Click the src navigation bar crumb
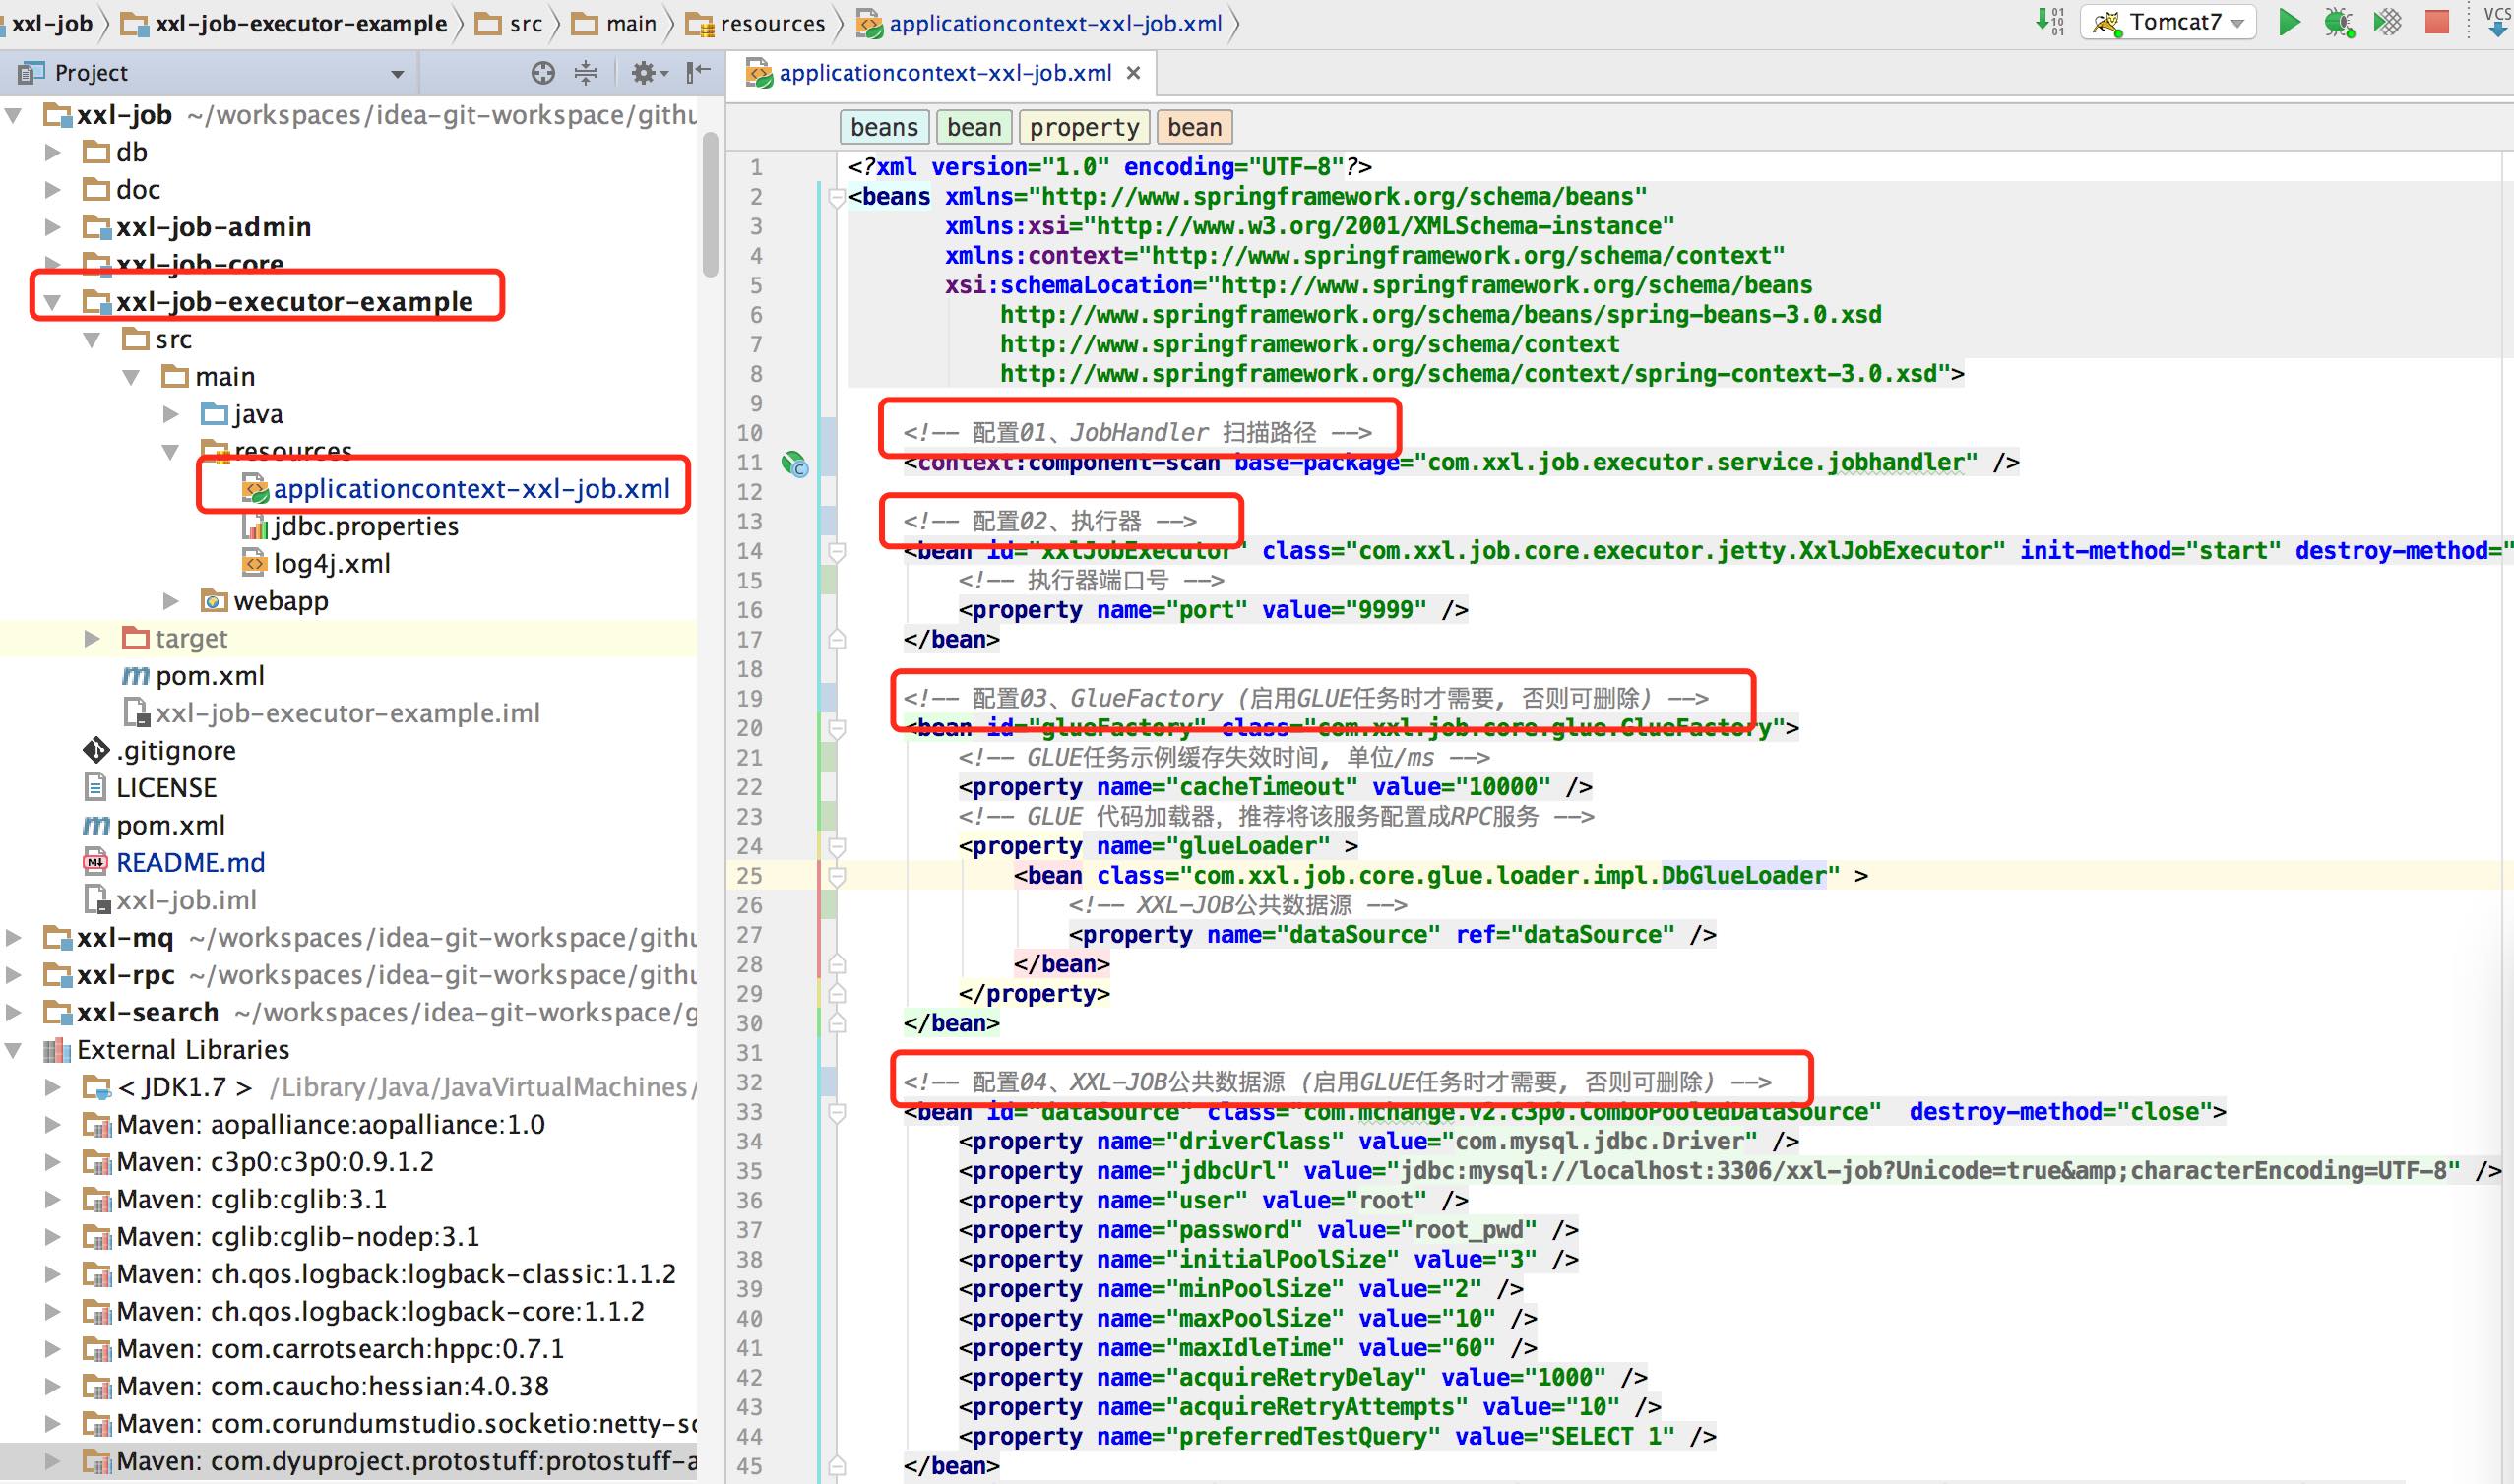The width and height of the screenshot is (2514, 1484). [510, 23]
